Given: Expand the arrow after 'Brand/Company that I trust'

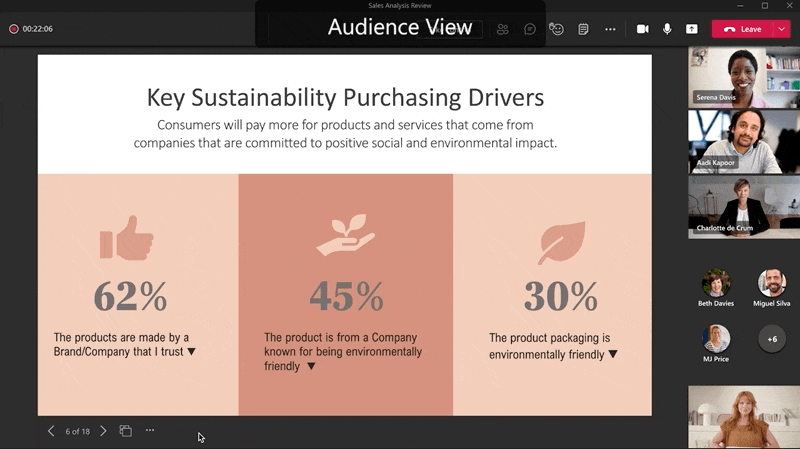Looking at the screenshot, I should 191,352.
